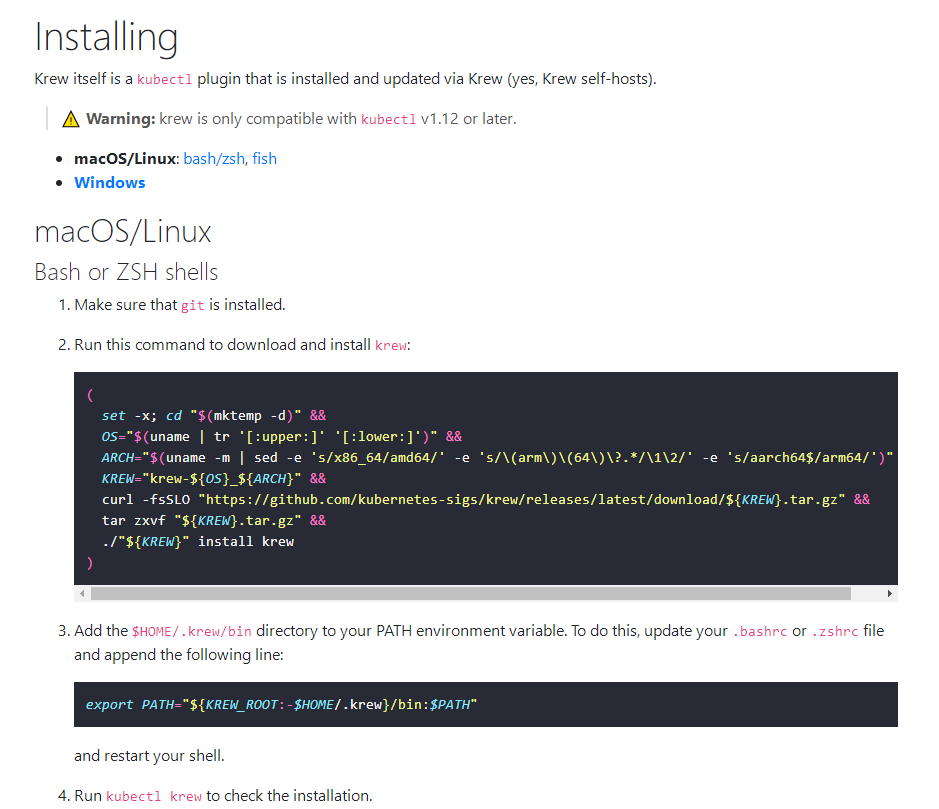Click the scroll left arrow of code block
The image size is (939, 809).
coord(82,593)
